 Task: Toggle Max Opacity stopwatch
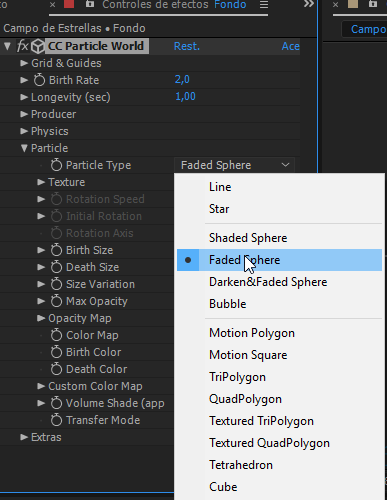(56, 301)
